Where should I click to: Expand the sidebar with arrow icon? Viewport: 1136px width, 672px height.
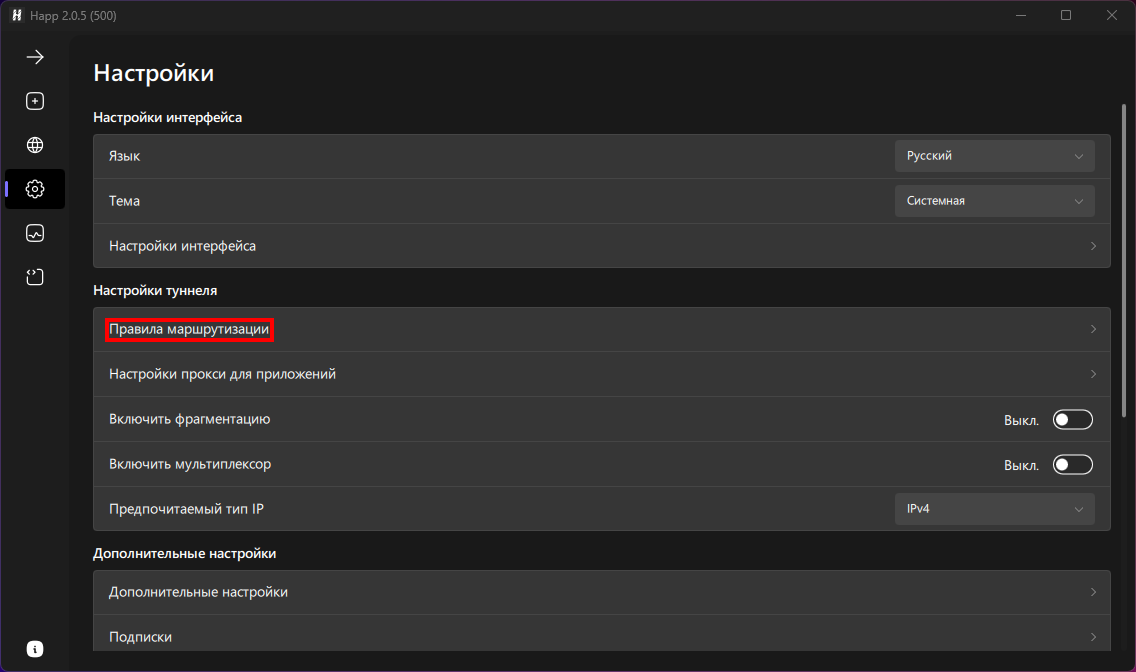click(x=35, y=57)
